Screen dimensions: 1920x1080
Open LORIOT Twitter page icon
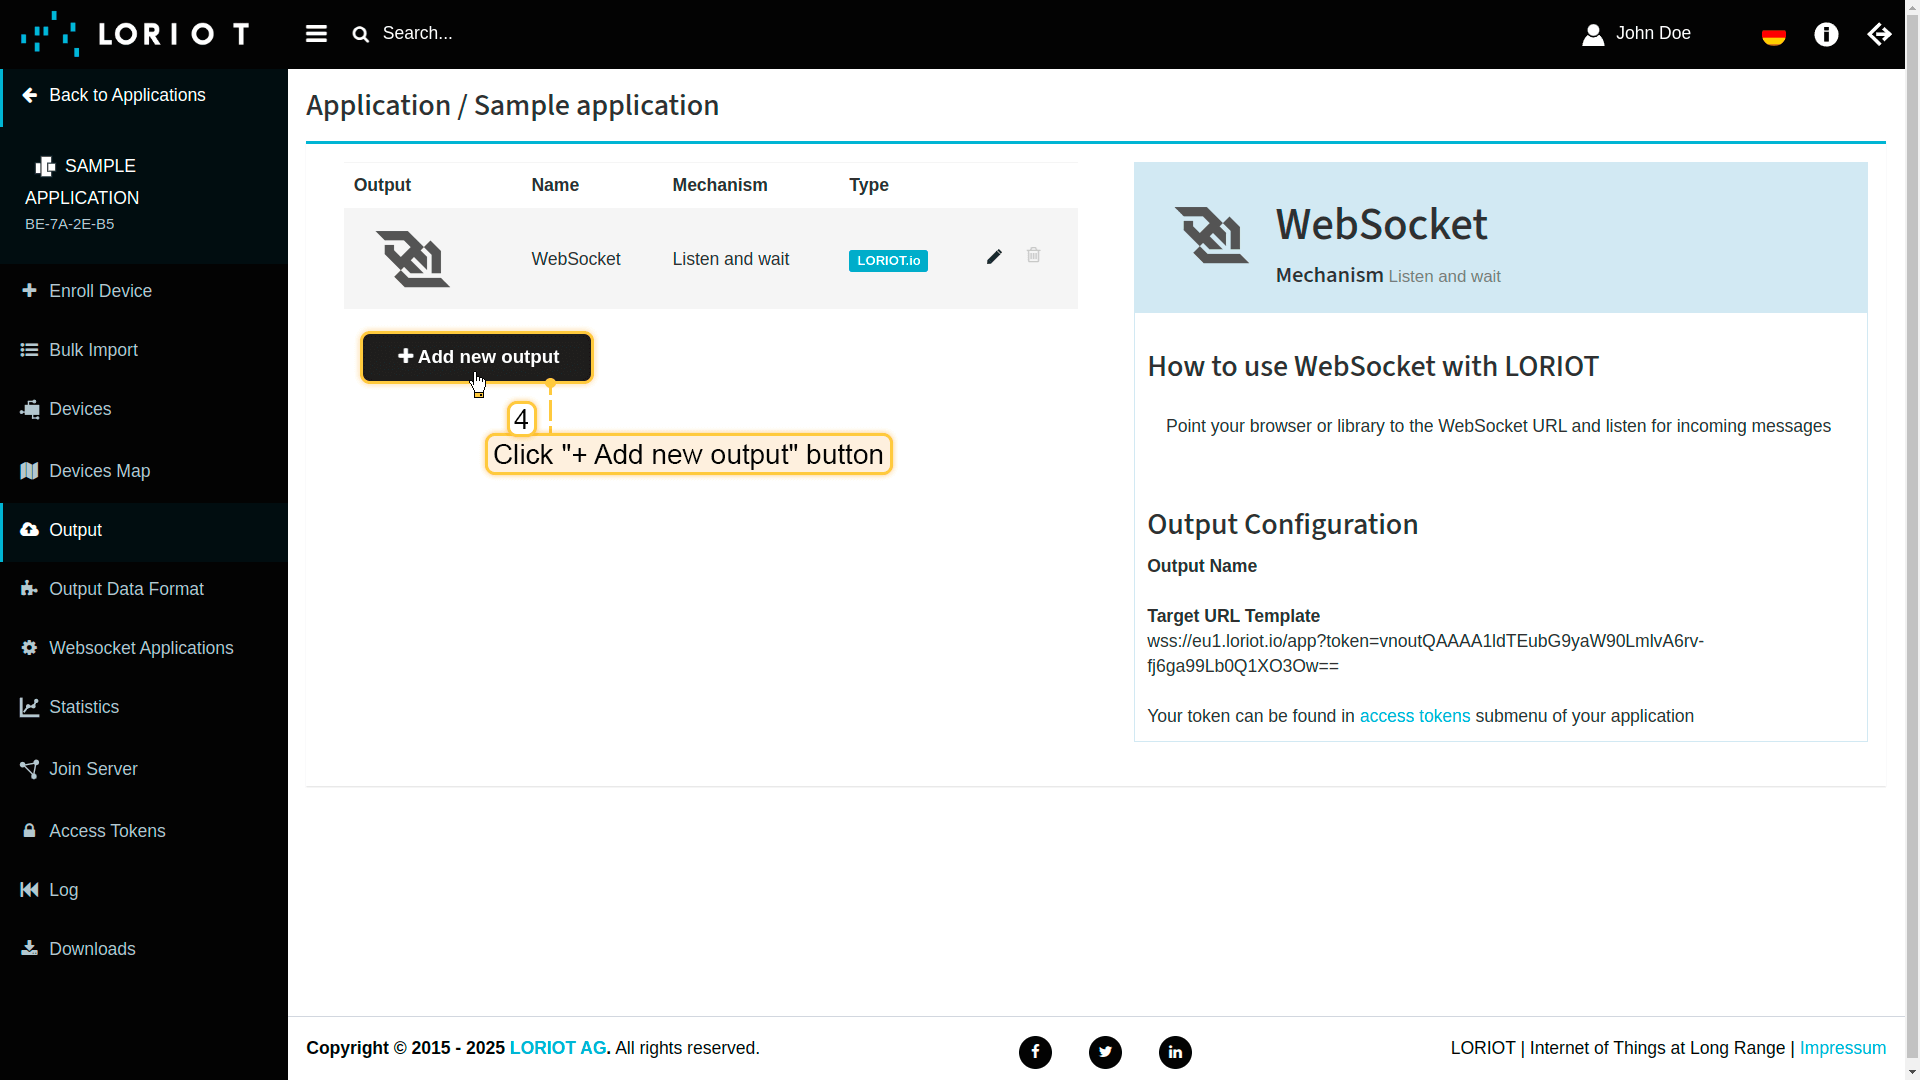pyautogui.click(x=1105, y=1052)
